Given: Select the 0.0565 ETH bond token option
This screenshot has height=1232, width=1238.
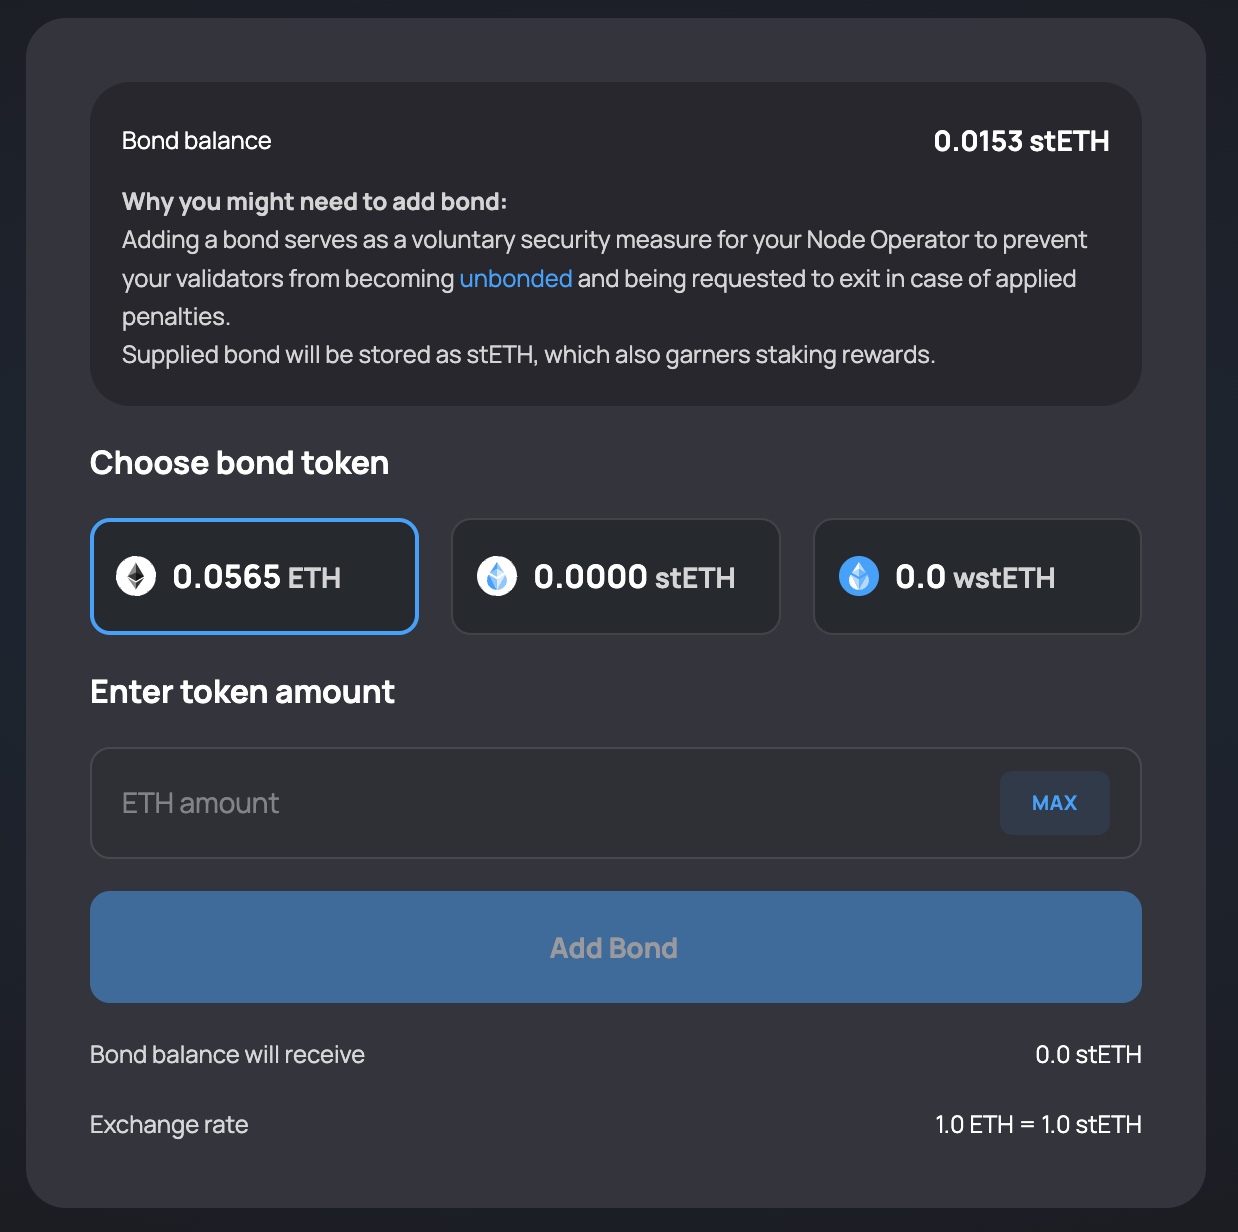Looking at the screenshot, I should point(254,576).
